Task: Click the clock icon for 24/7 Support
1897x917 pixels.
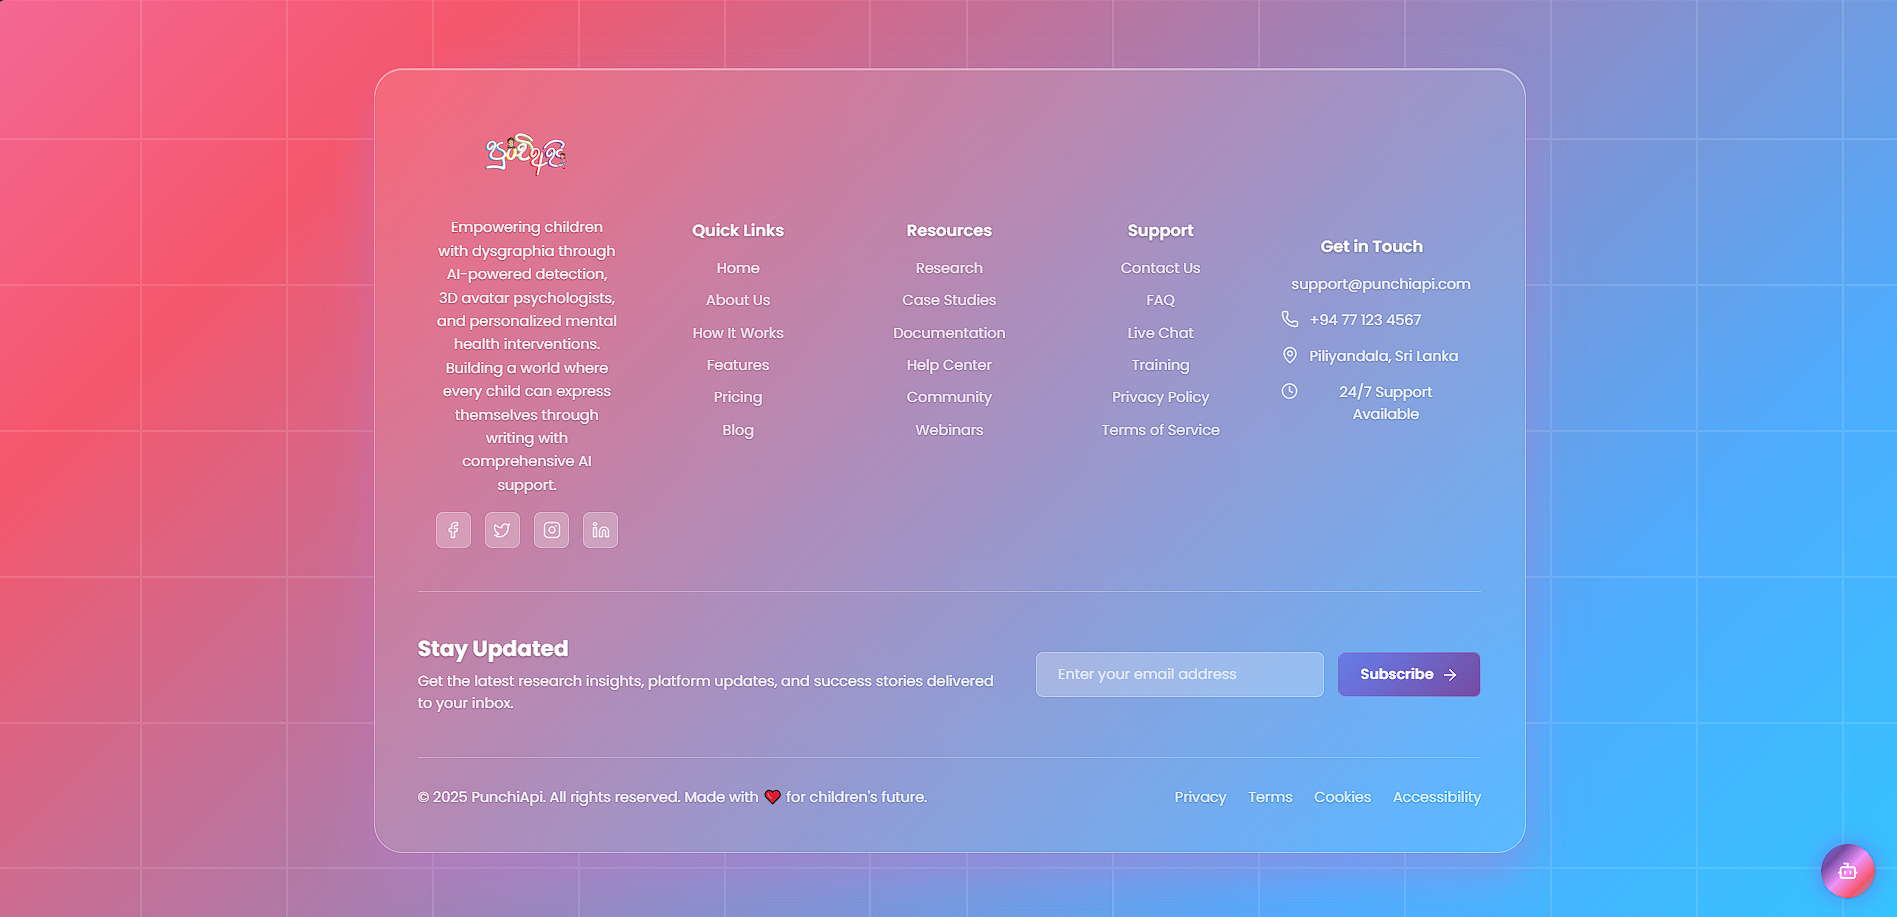Action: click(x=1290, y=391)
